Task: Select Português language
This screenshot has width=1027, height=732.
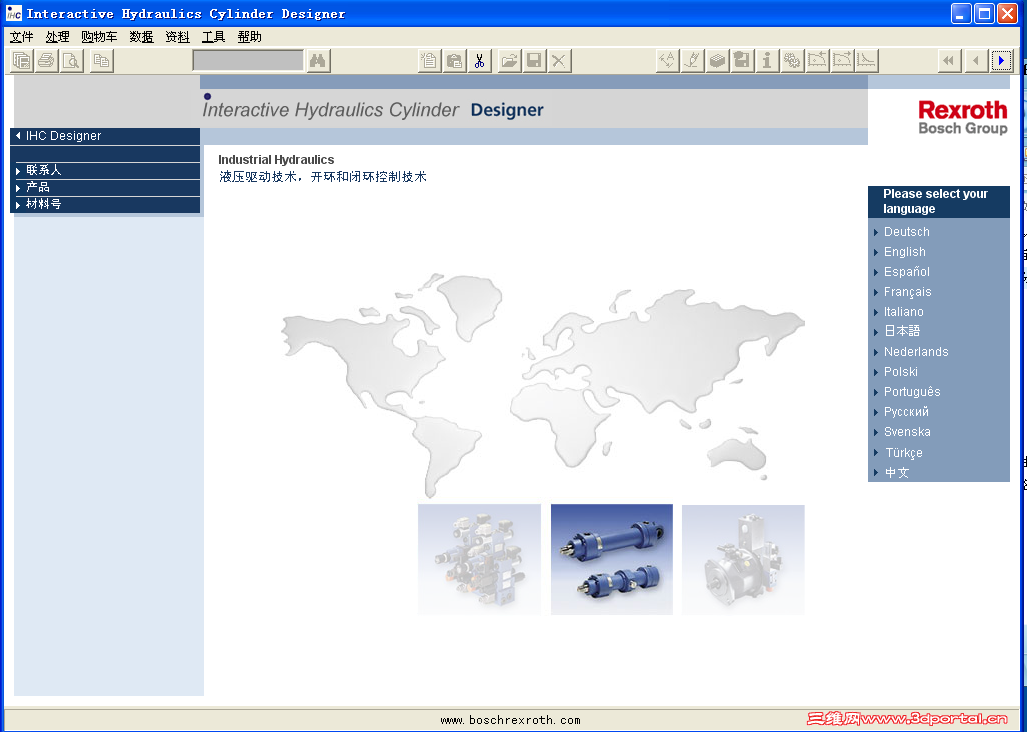Action: [x=912, y=392]
